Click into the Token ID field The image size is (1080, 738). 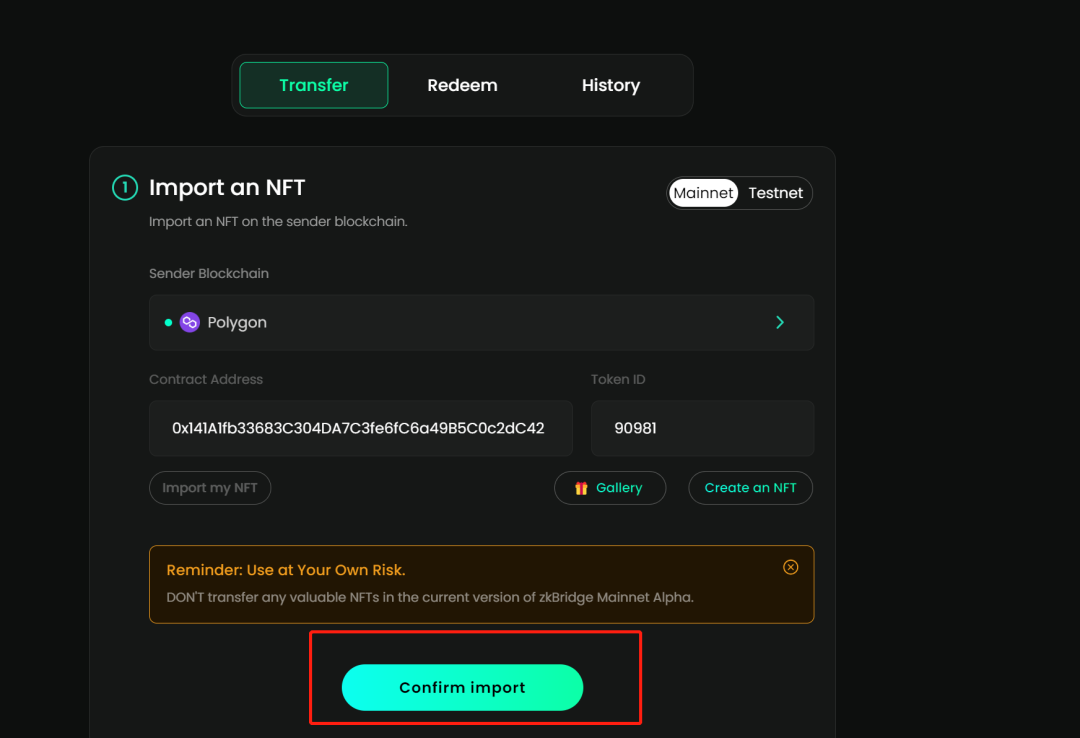pos(701,428)
